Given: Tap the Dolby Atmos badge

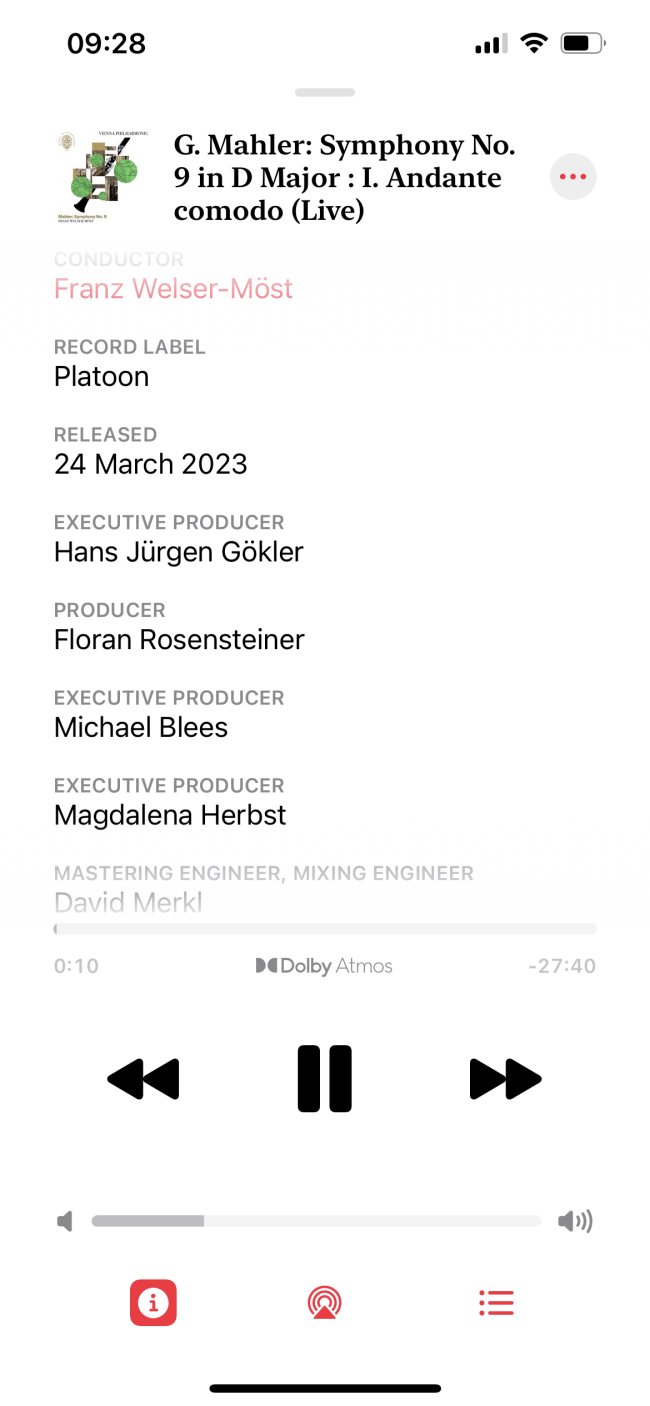Looking at the screenshot, I should (324, 966).
